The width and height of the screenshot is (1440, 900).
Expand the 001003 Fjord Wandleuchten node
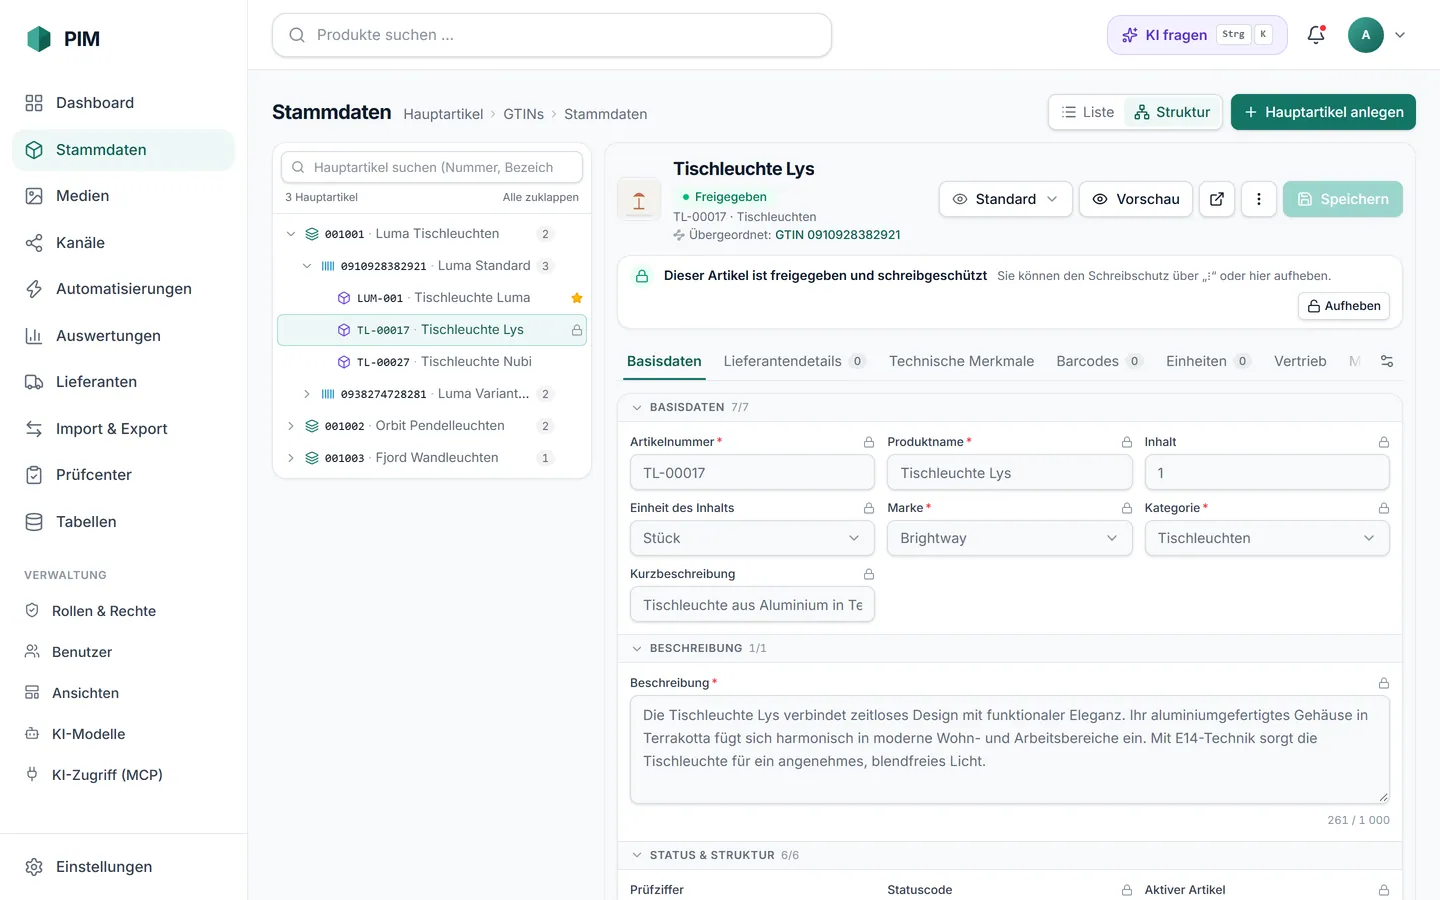pos(291,458)
